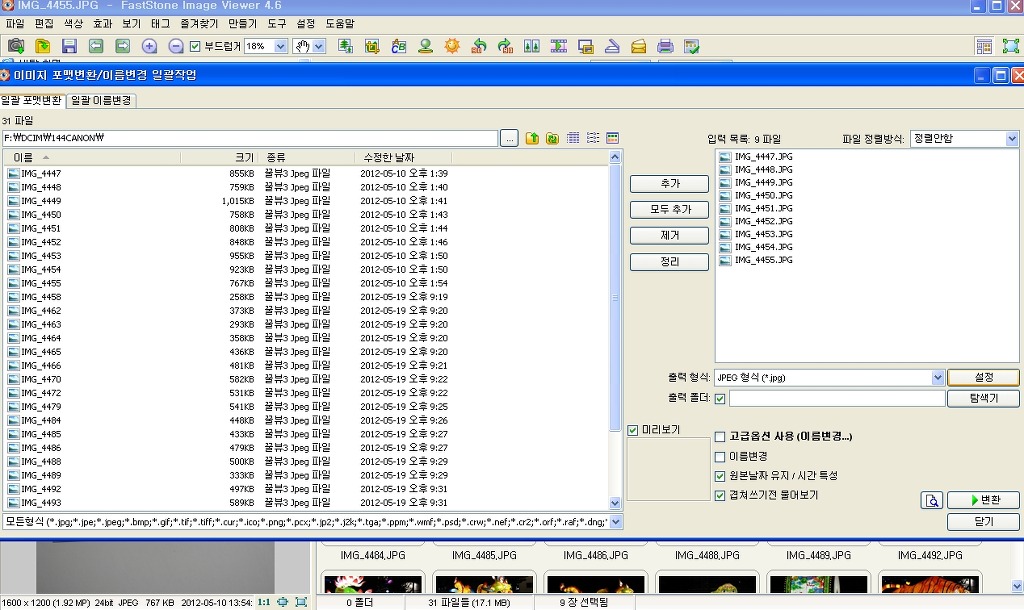Toggle the 미리보기 preview checkbox
The image size is (1024, 610).
pos(633,430)
